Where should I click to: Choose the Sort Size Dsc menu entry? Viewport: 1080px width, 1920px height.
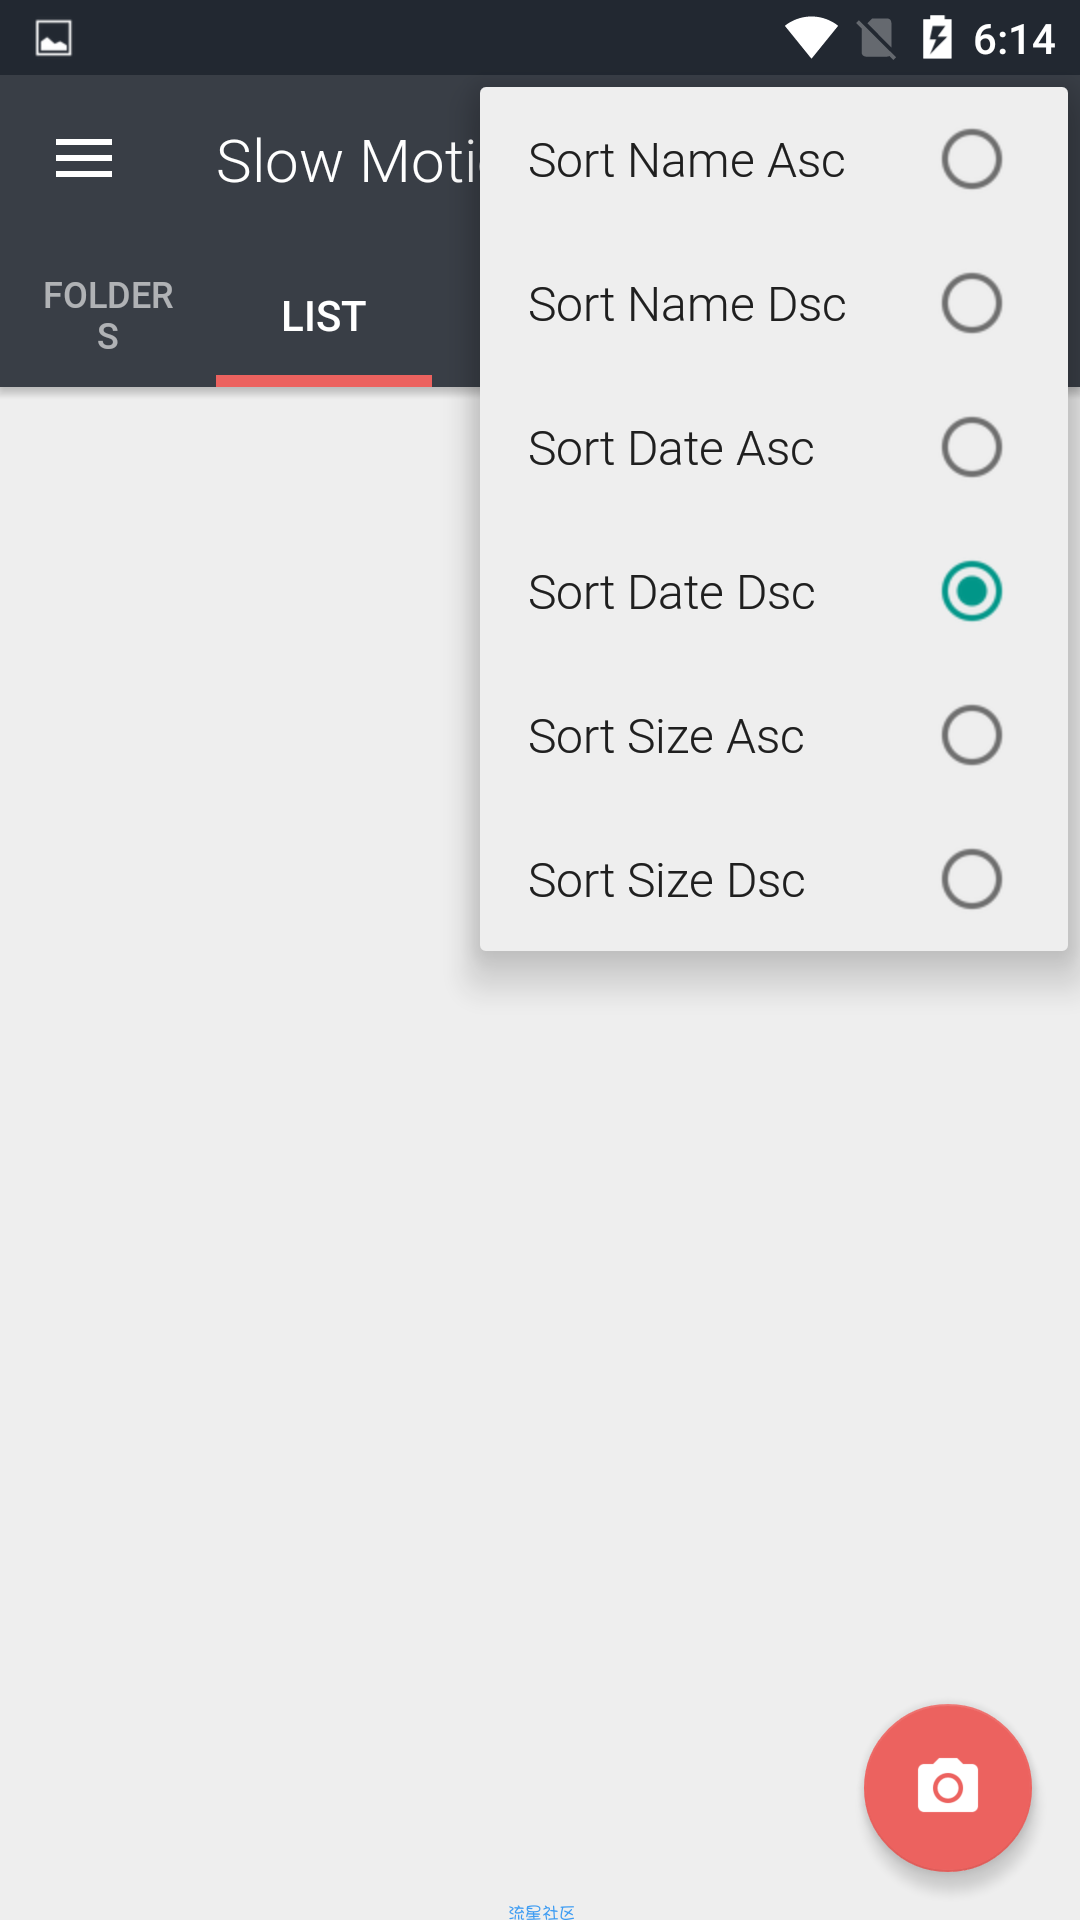click(x=774, y=880)
